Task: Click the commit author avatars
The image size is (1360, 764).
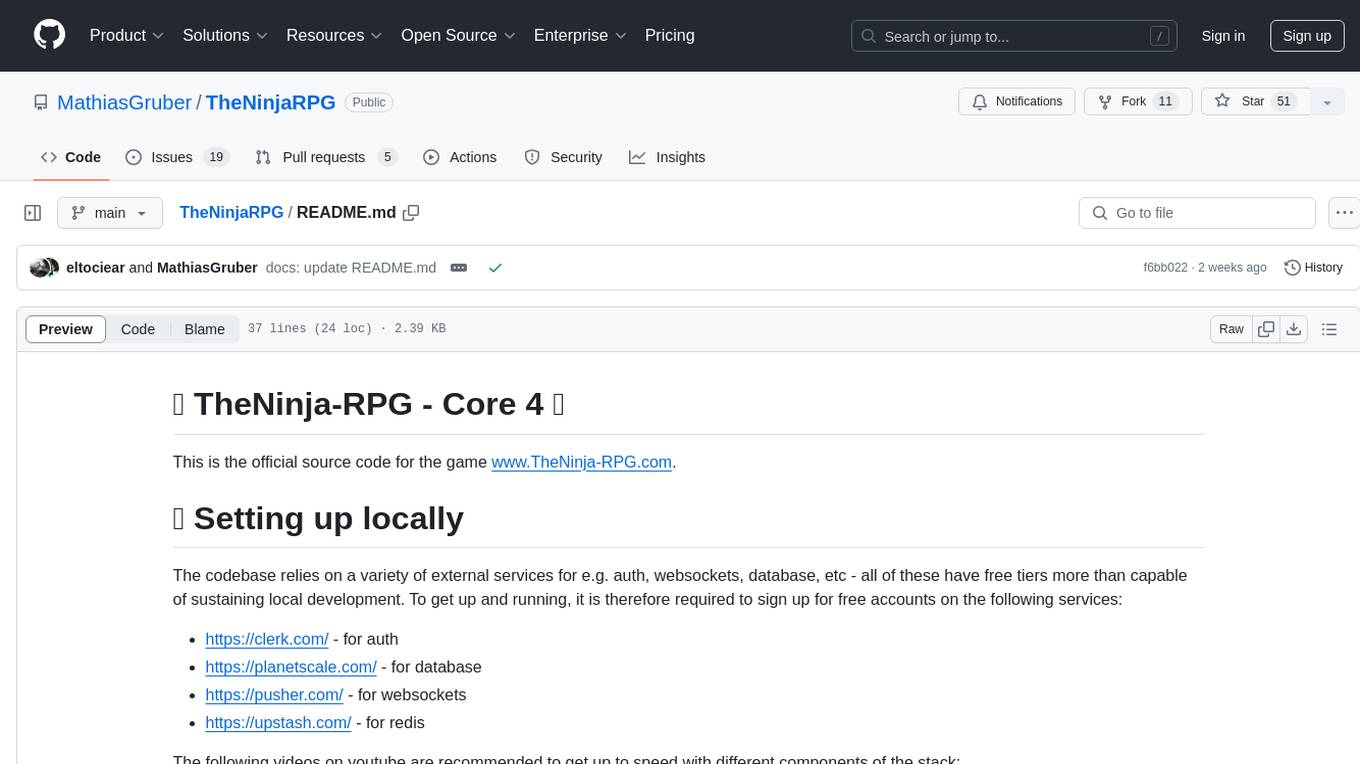Action: (44, 268)
